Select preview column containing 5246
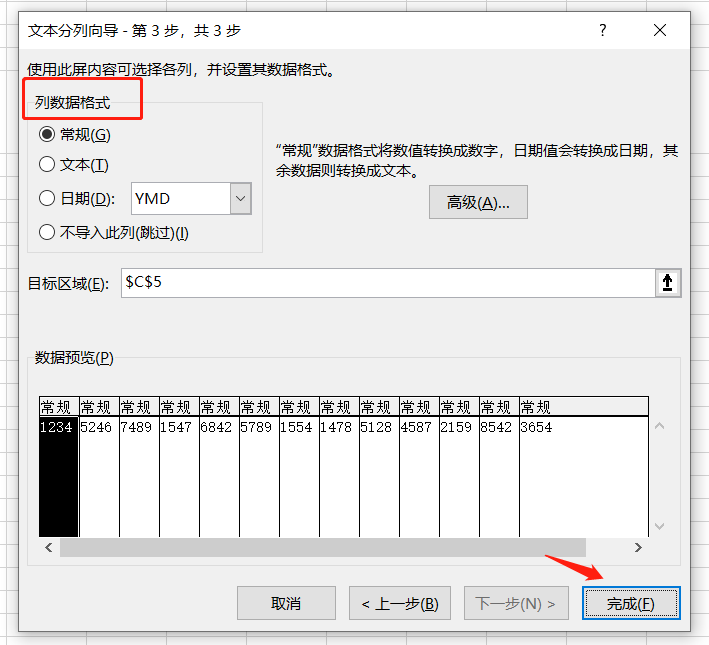709x645 pixels. coord(99,467)
